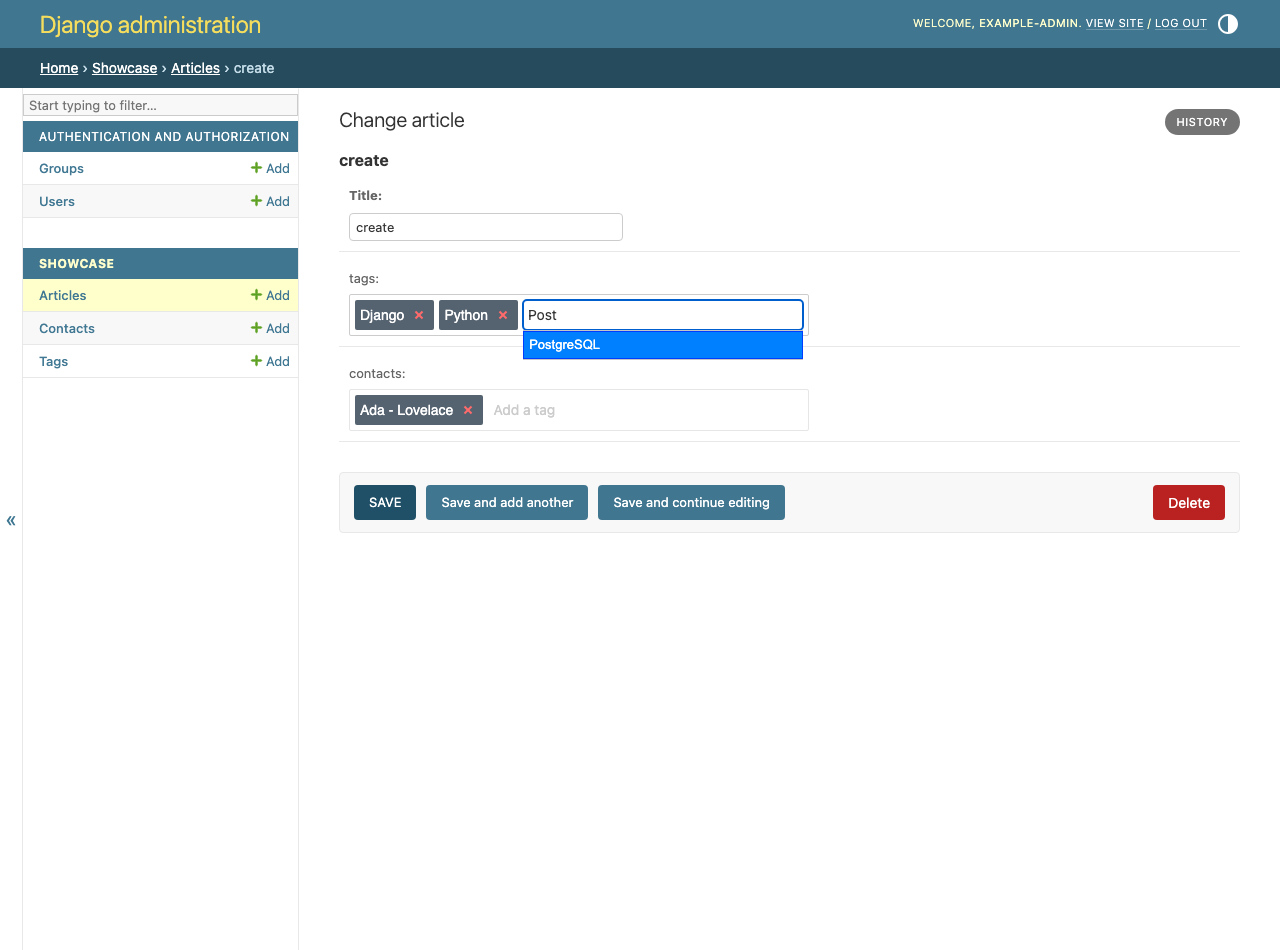Image resolution: width=1280 pixels, height=950 pixels.
Task: Click the View Site link
Action: click(x=1114, y=23)
